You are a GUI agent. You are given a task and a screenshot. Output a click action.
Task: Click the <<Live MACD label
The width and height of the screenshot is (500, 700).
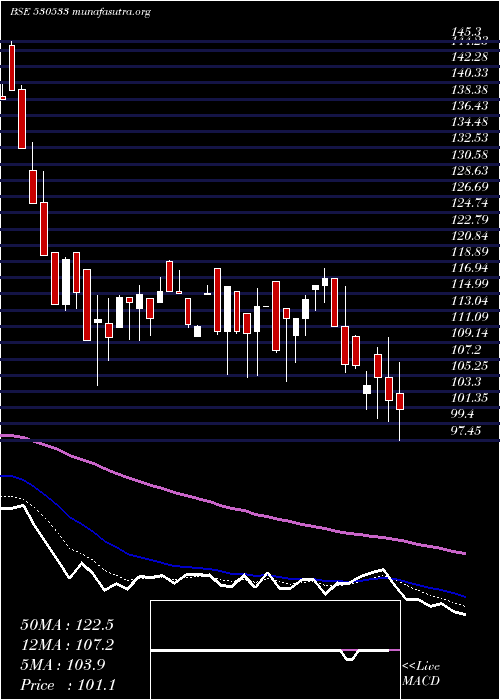click(x=421, y=673)
